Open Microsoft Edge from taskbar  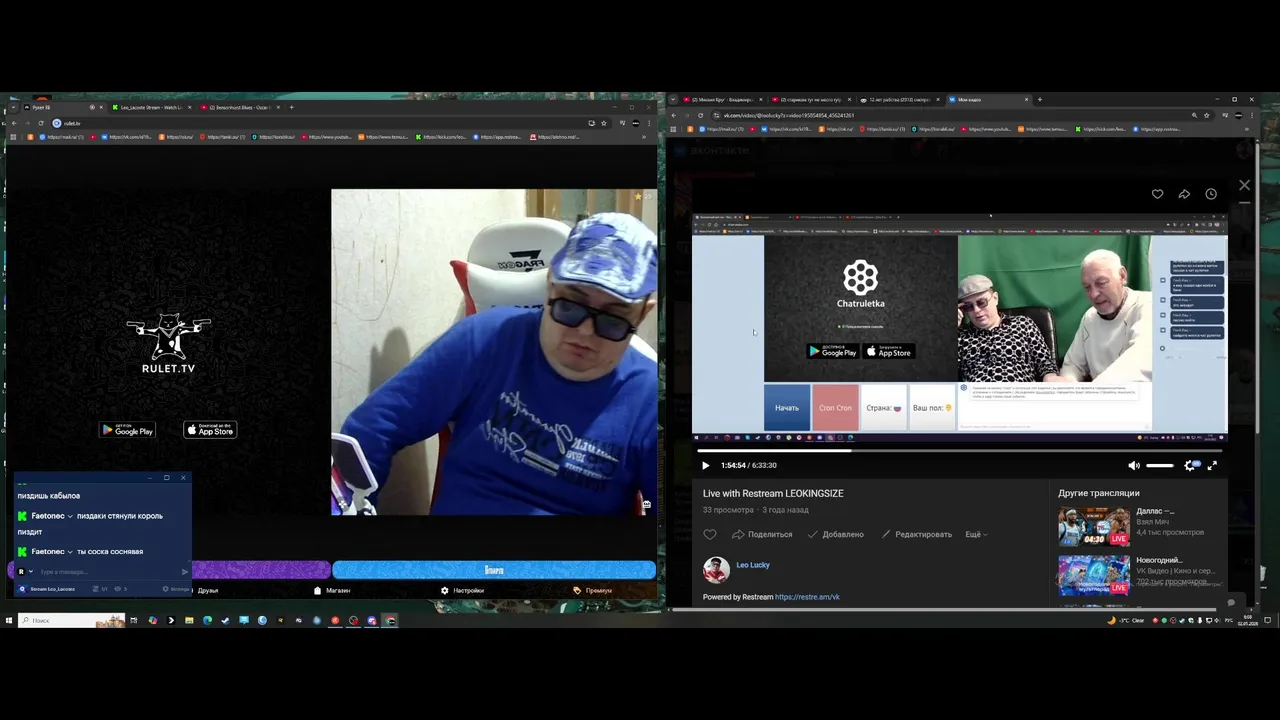207,621
